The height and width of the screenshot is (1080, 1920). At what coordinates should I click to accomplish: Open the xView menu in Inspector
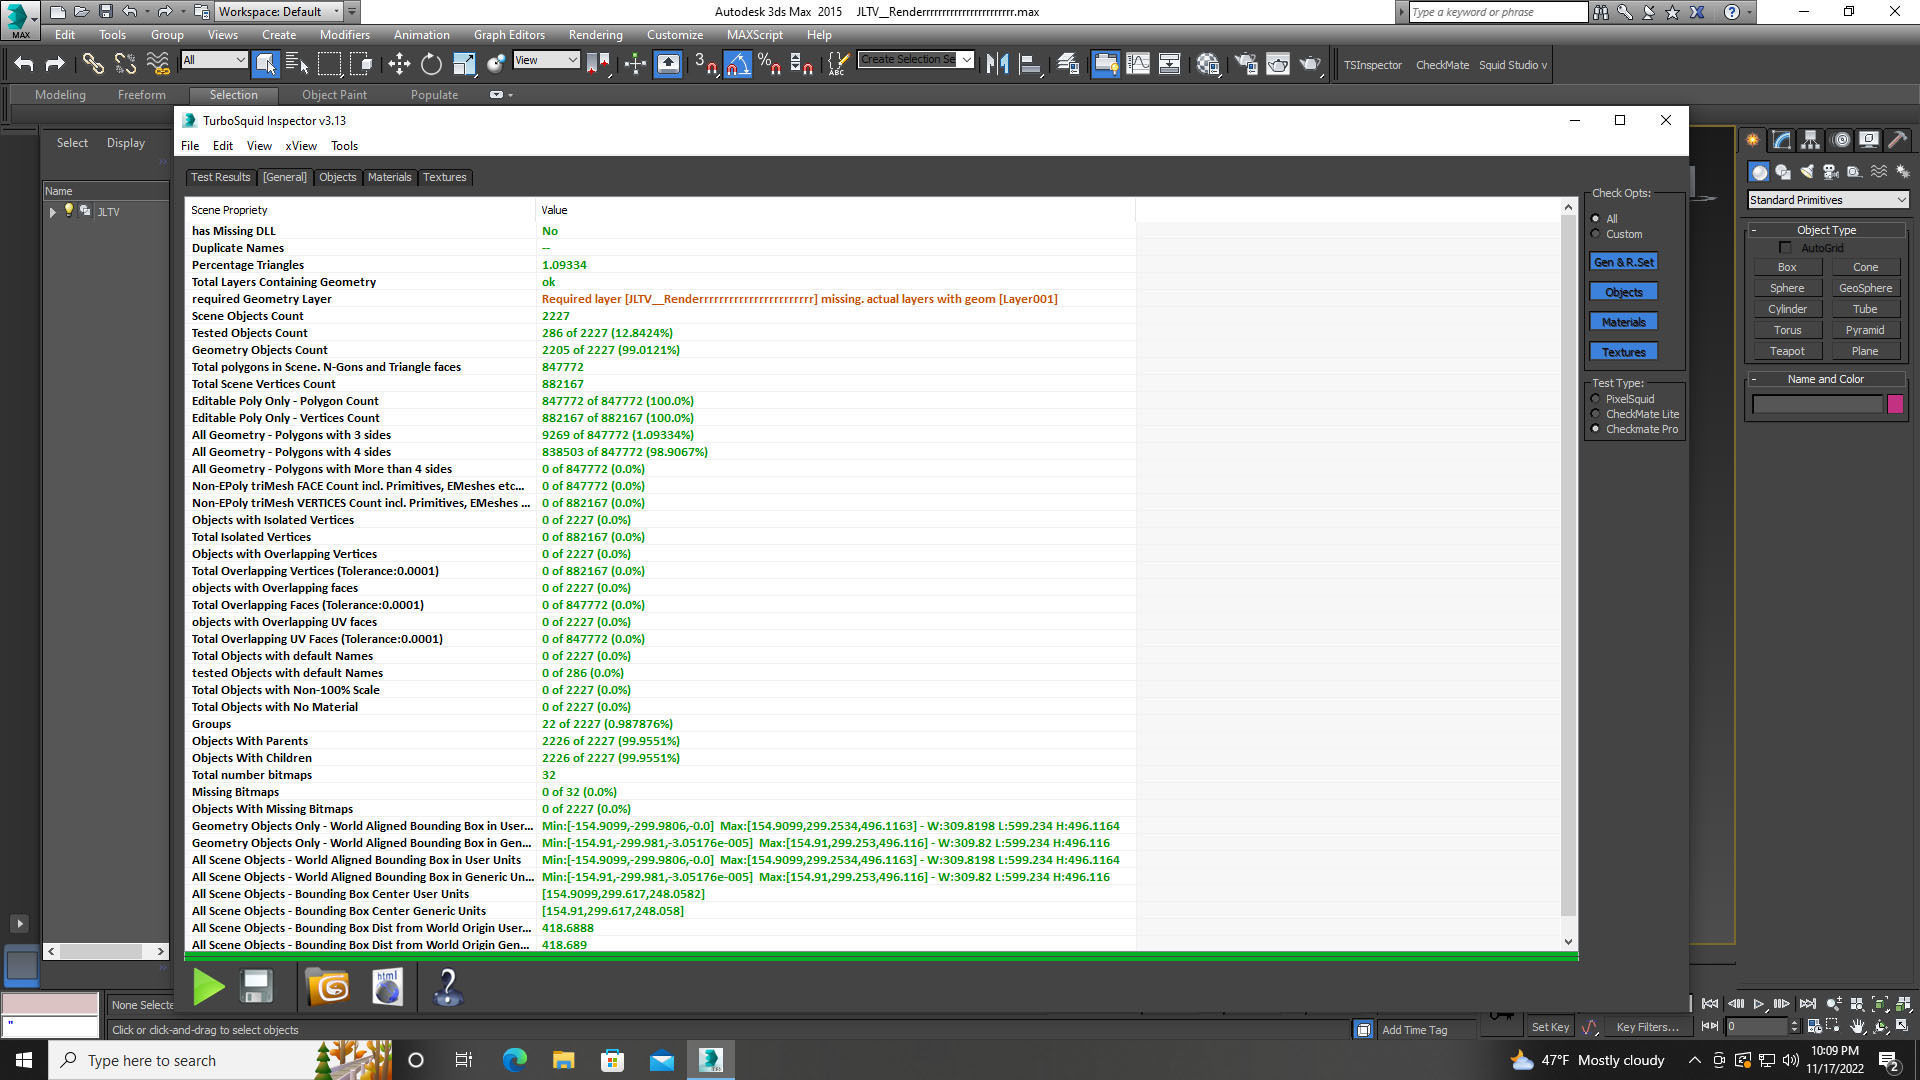point(300,146)
